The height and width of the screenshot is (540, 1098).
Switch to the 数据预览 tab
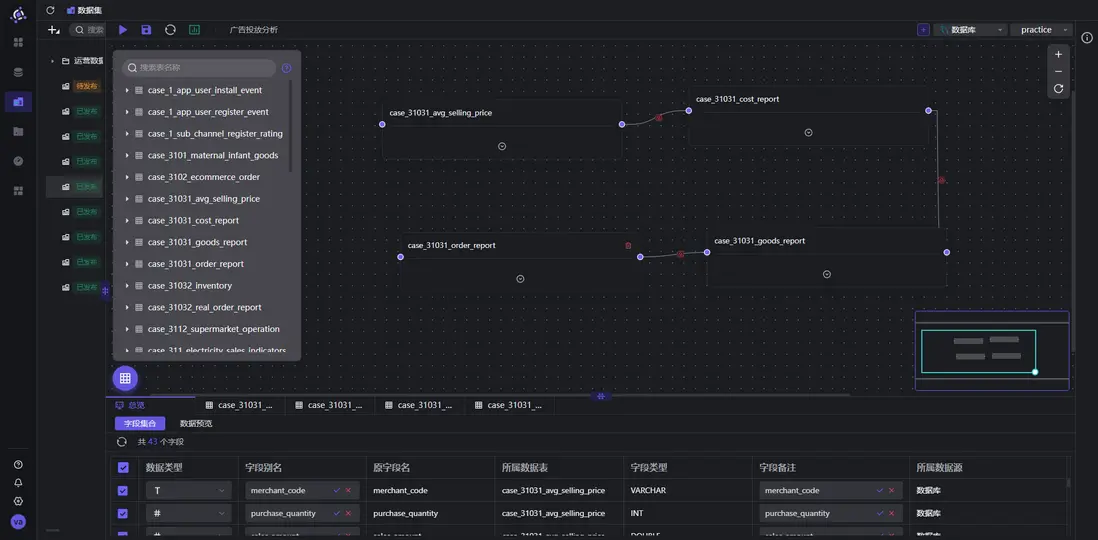pos(195,424)
